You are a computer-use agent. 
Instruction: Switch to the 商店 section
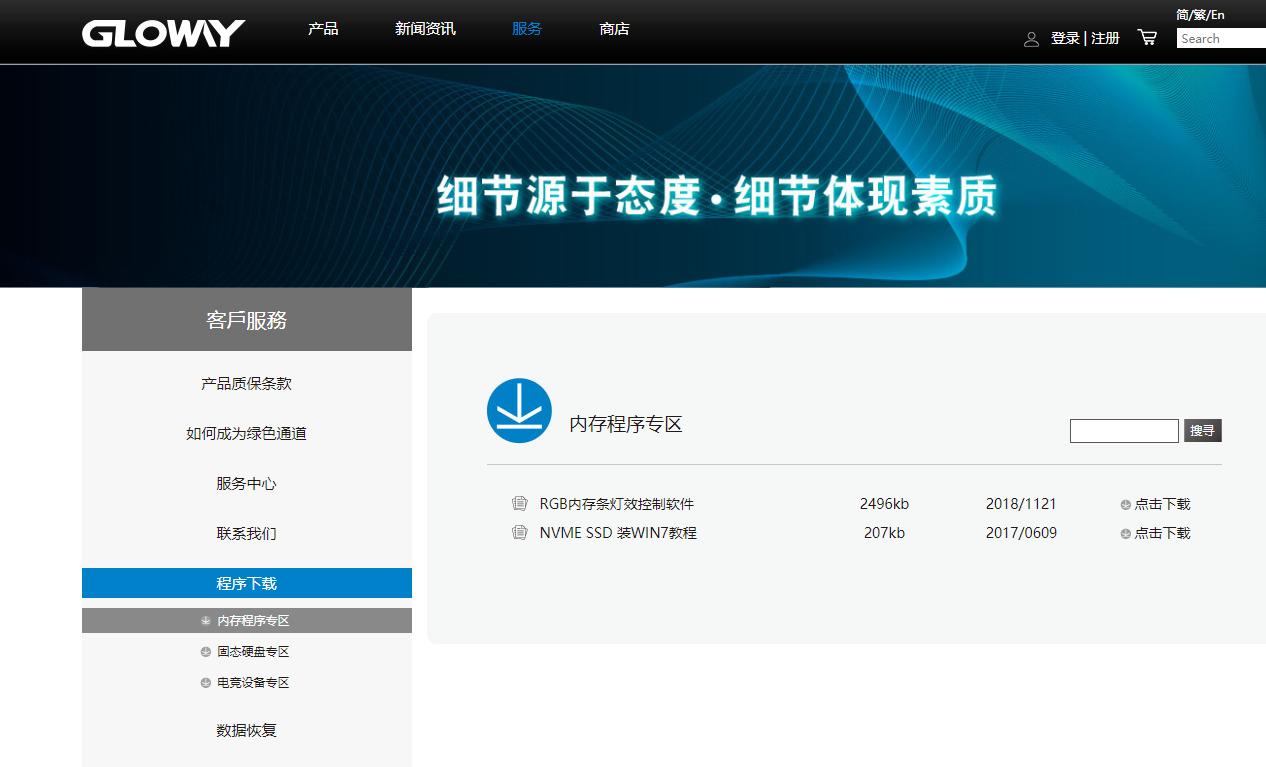[613, 29]
